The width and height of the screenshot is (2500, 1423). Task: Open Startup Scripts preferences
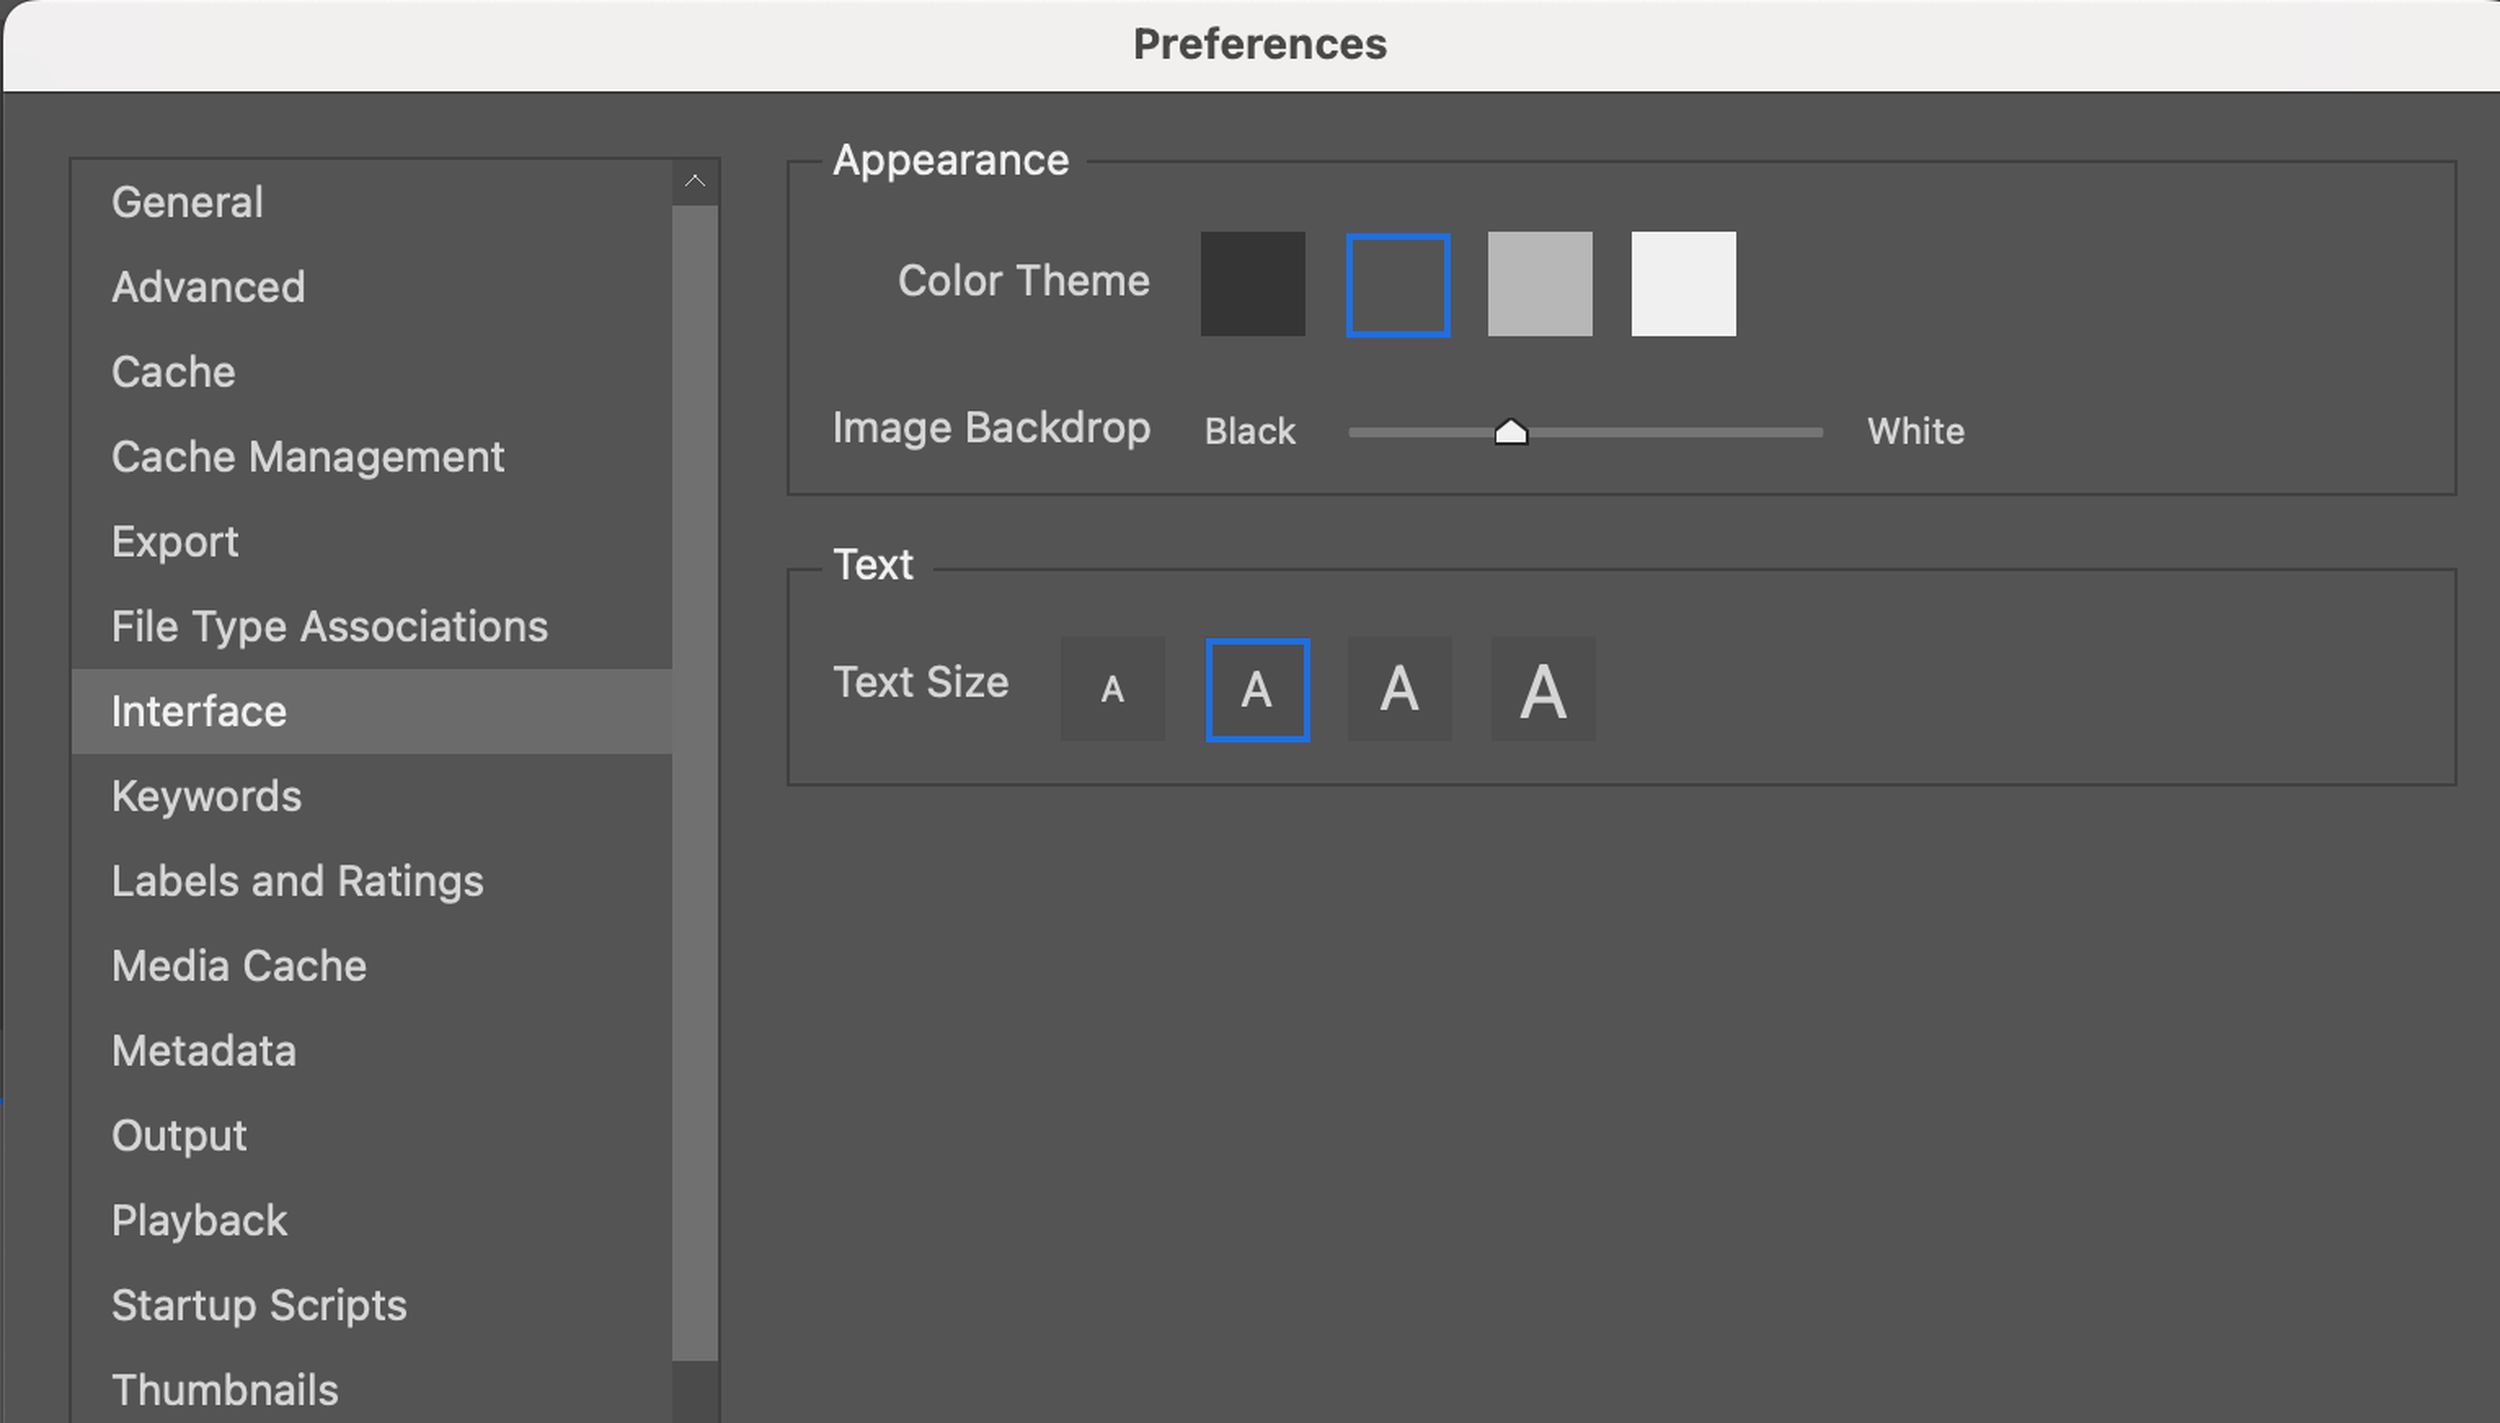tap(259, 1305)
